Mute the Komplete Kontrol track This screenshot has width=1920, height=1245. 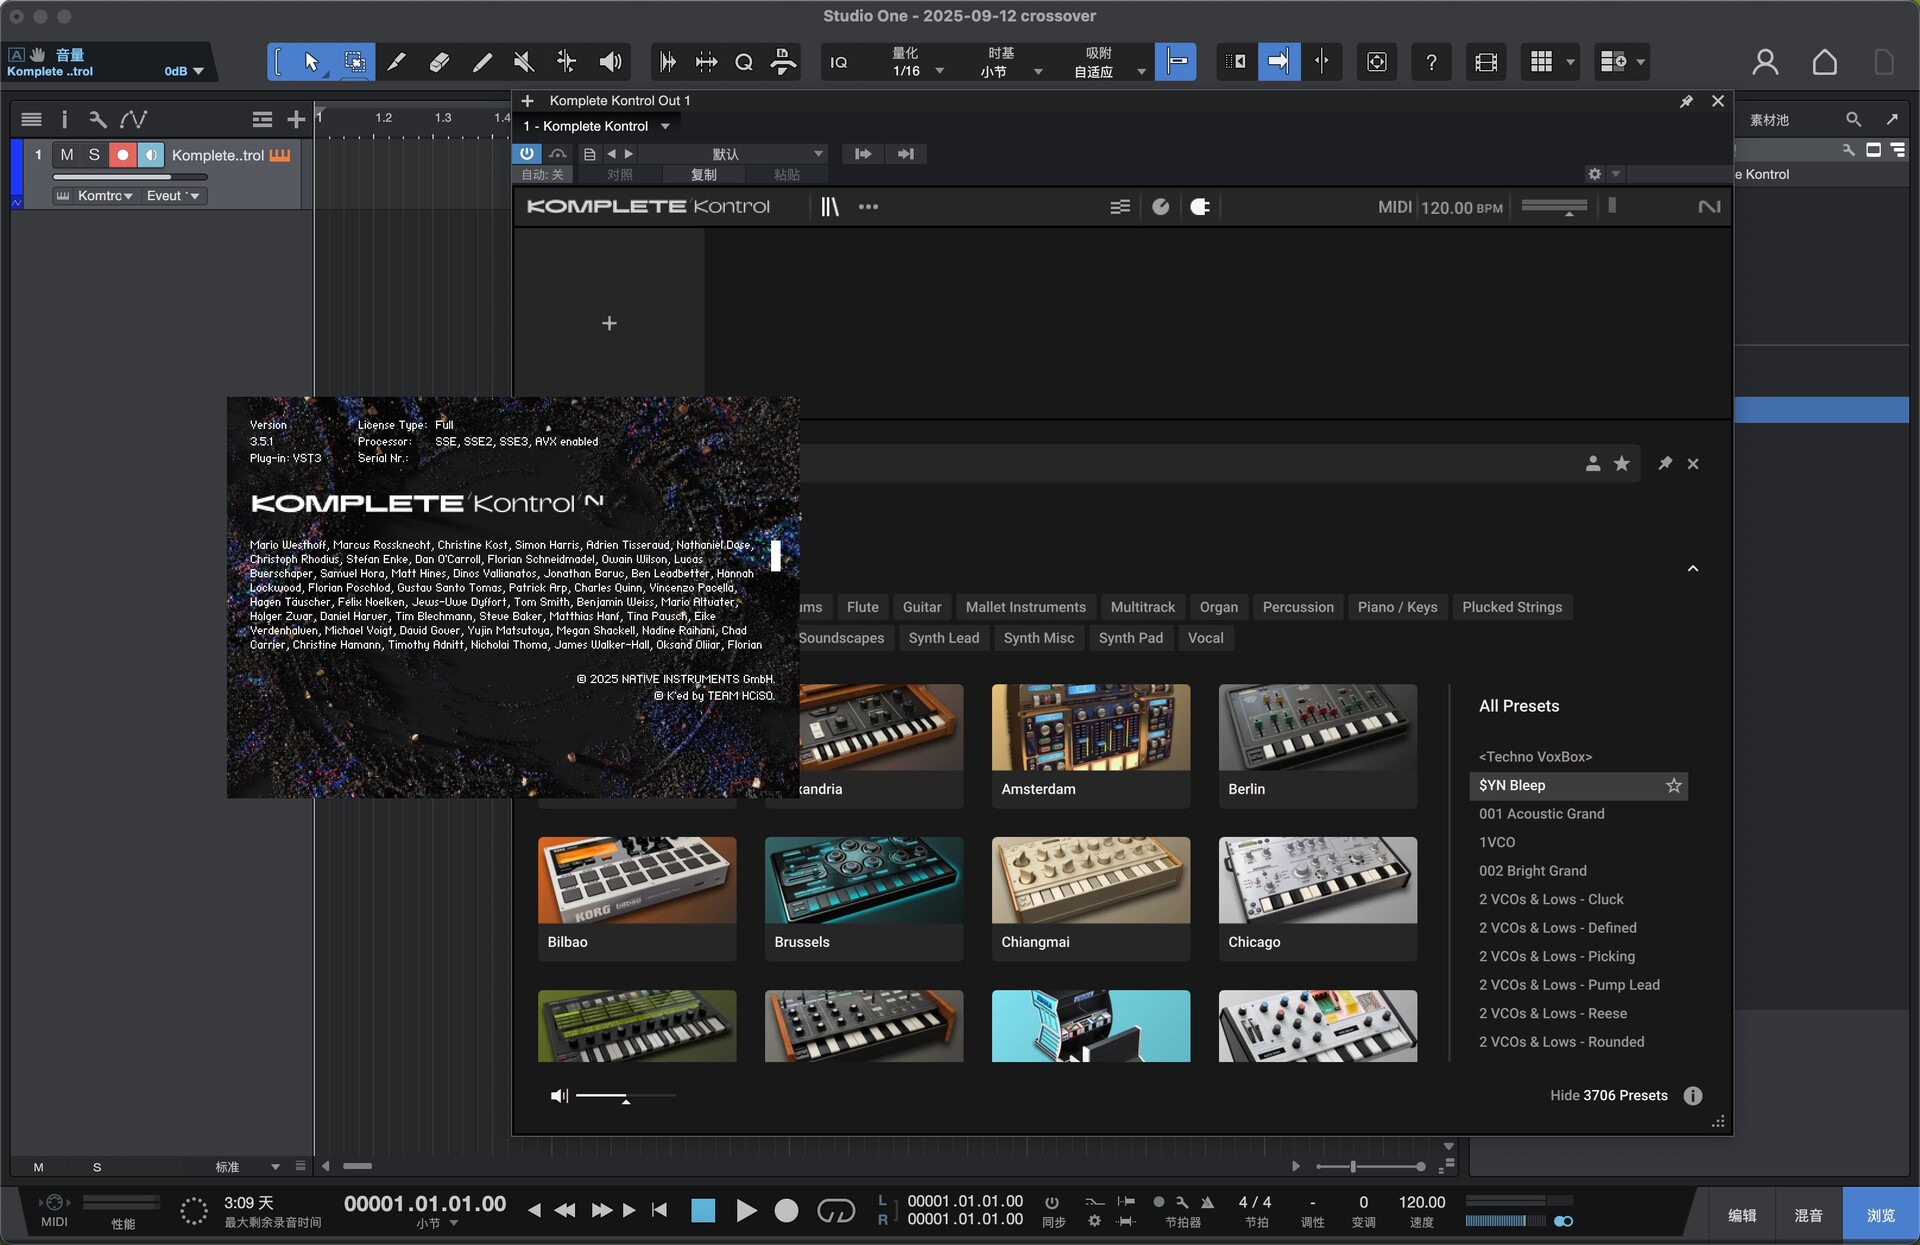pos(67,154)
